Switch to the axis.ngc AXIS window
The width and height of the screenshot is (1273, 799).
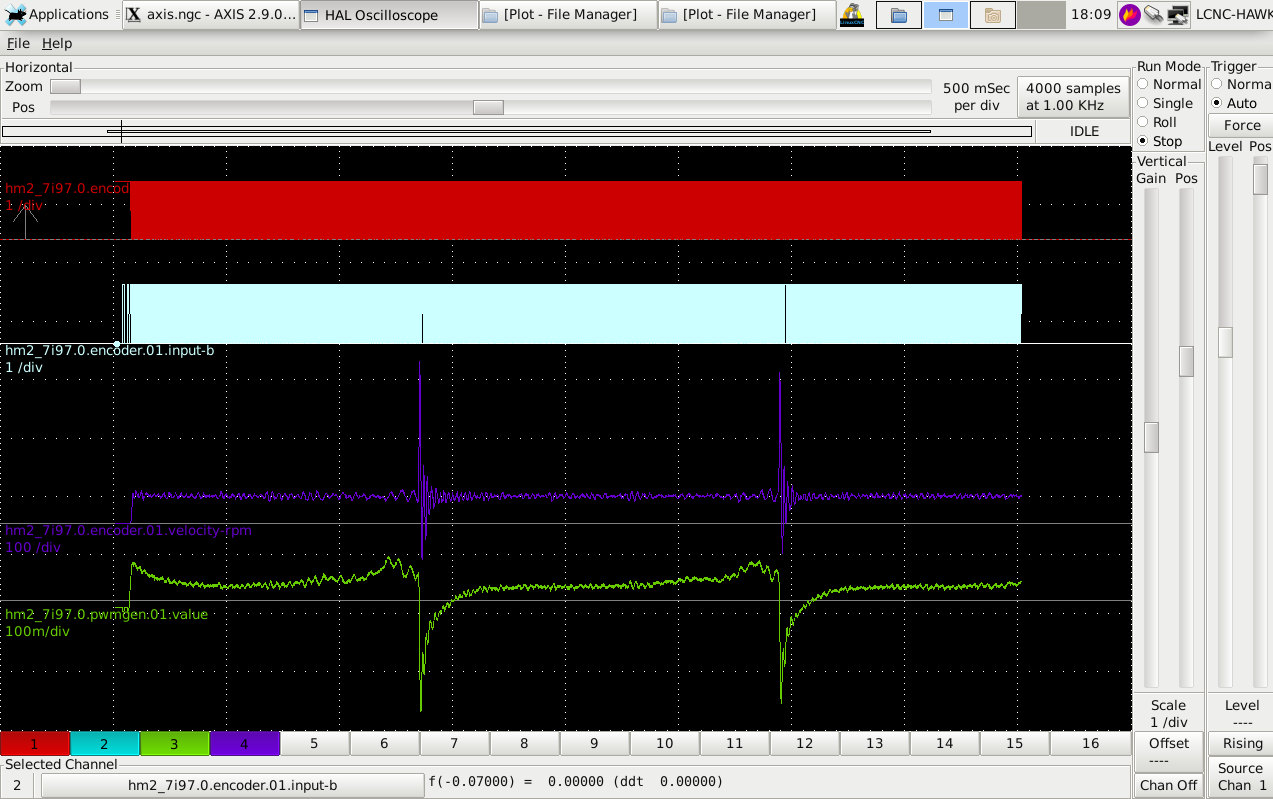pyautogui.click(x=211, y=15)
